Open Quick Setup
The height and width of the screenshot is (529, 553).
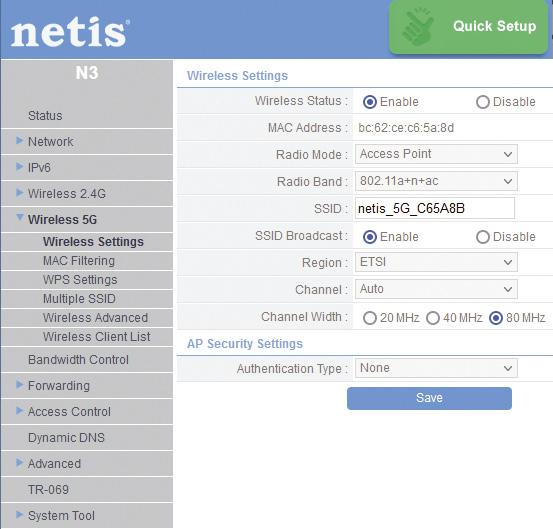click(x=468, y=27)
